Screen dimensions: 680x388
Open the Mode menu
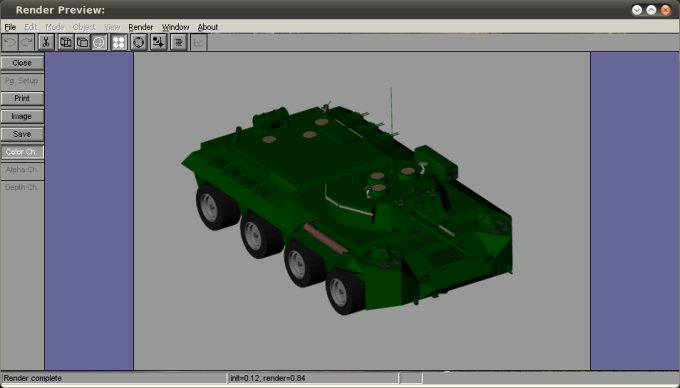coord(55,27)
